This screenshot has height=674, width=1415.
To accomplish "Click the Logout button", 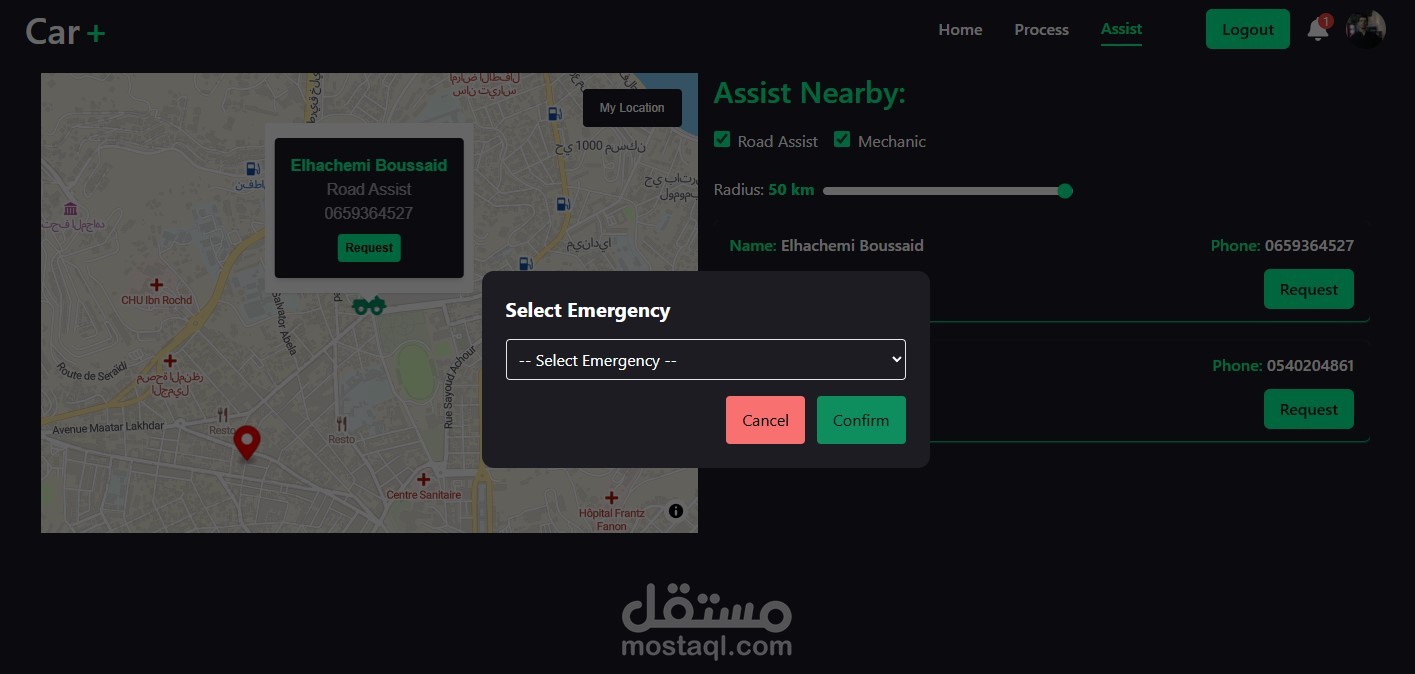I will 1248,29.
